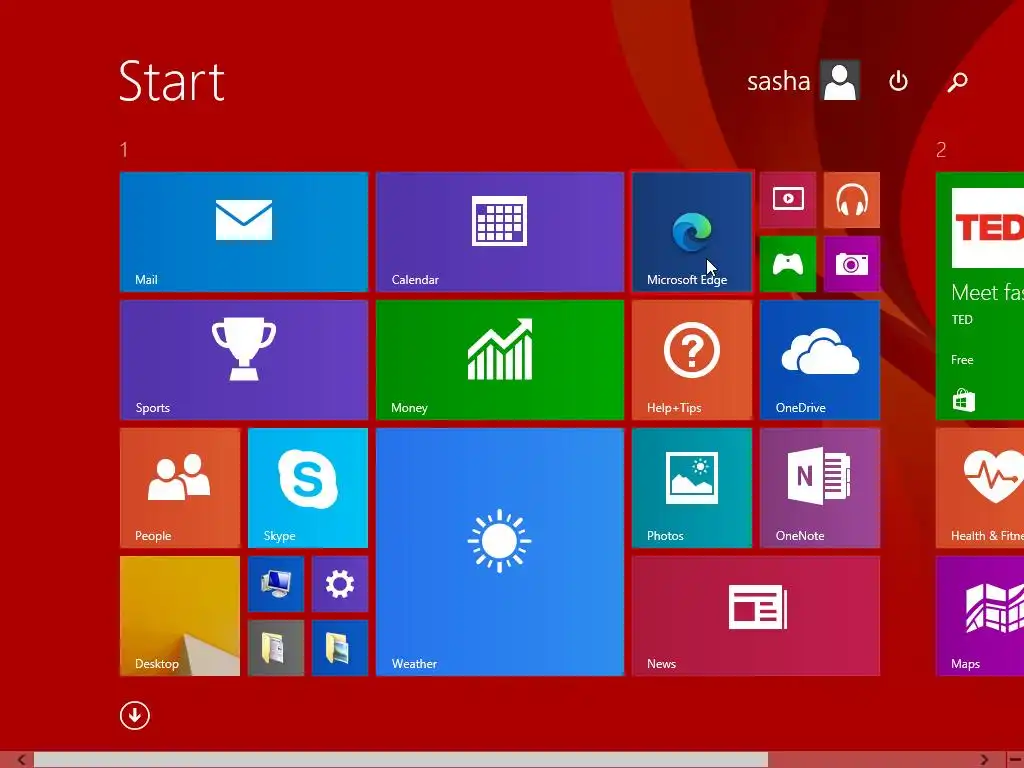Open the Health & Fitness tile
Screen dimensions: 1024x768
coord(980,488)
